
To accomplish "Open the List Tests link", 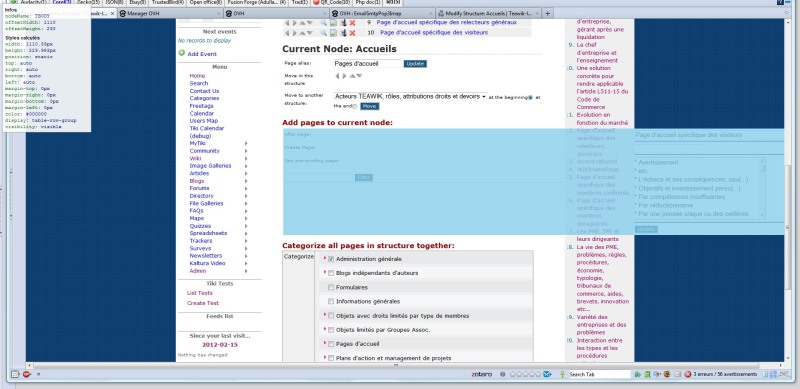I will coord(199,293).
